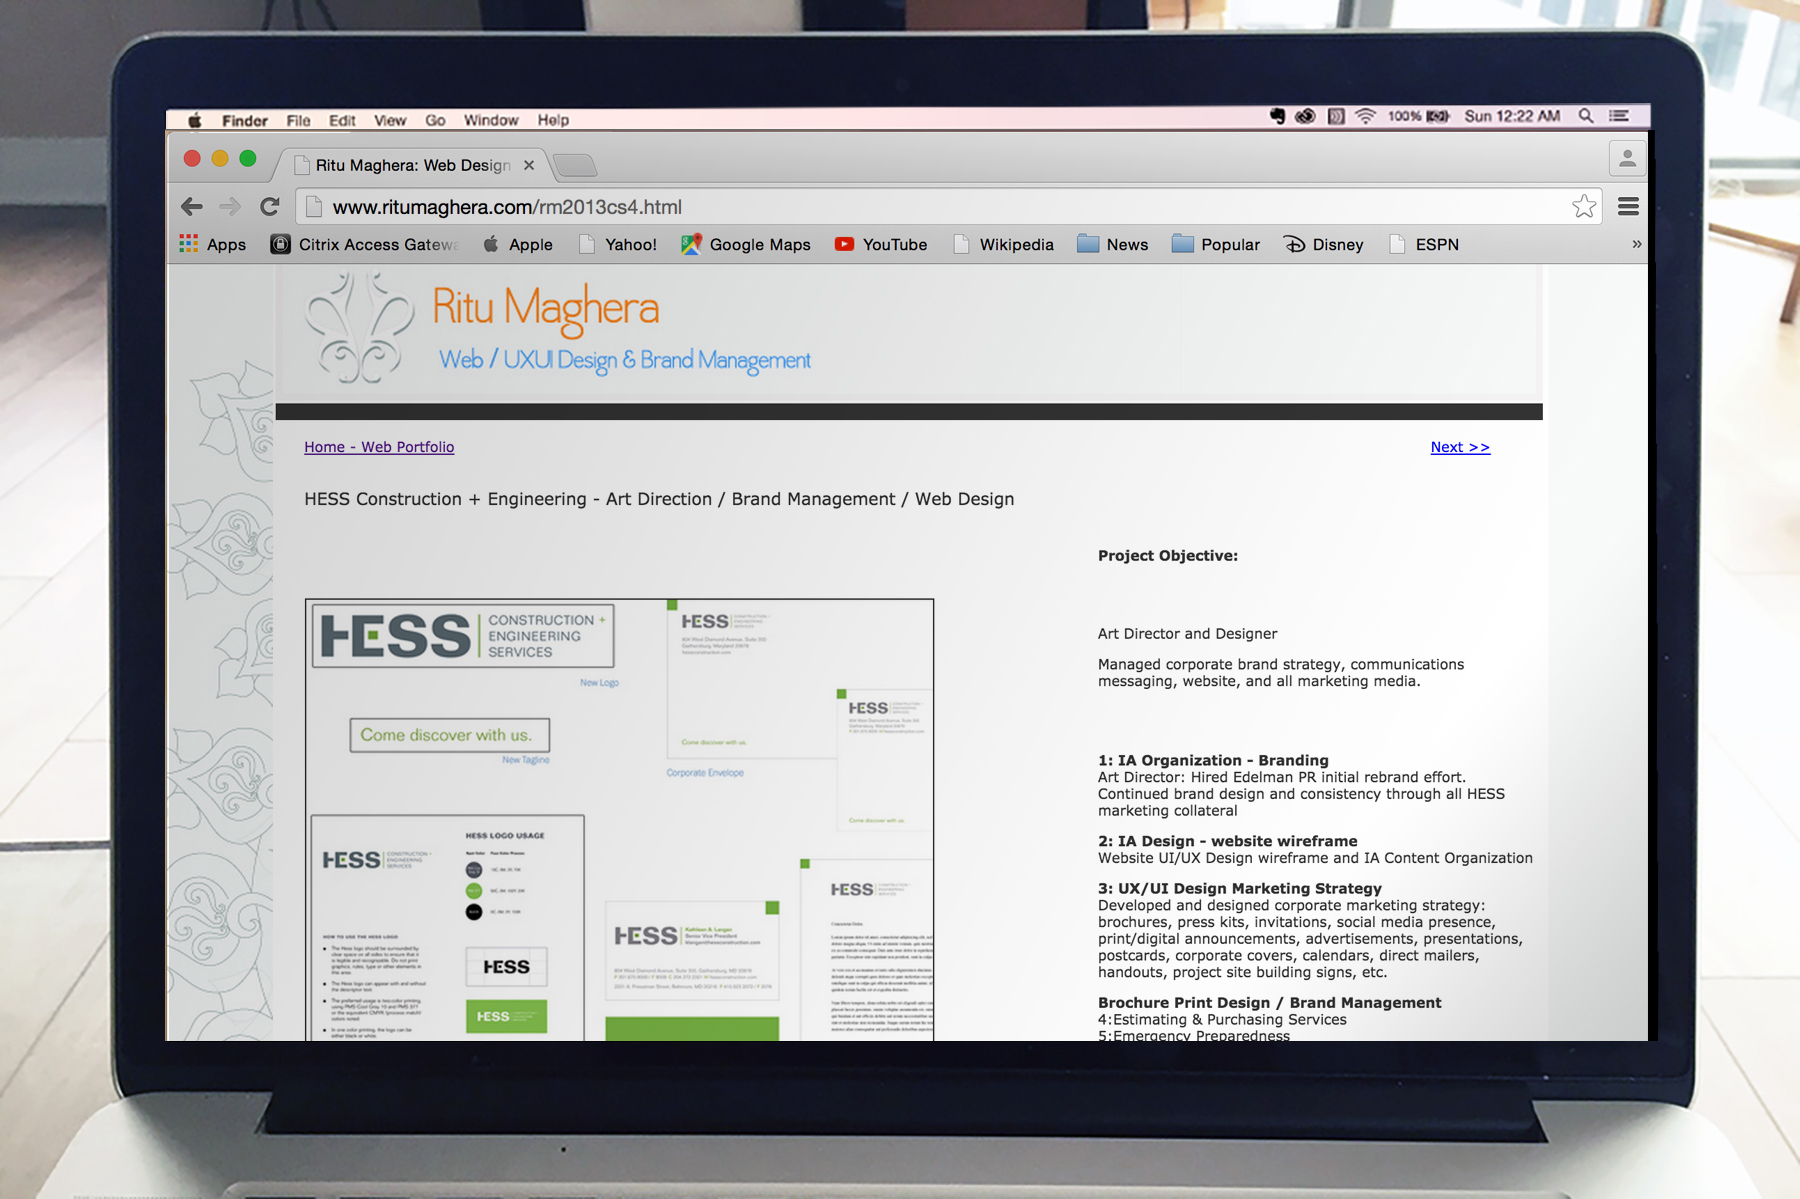Open the Chrome user profile button
This screenshot has height=1199, width=1800.
coord(1627,158)
